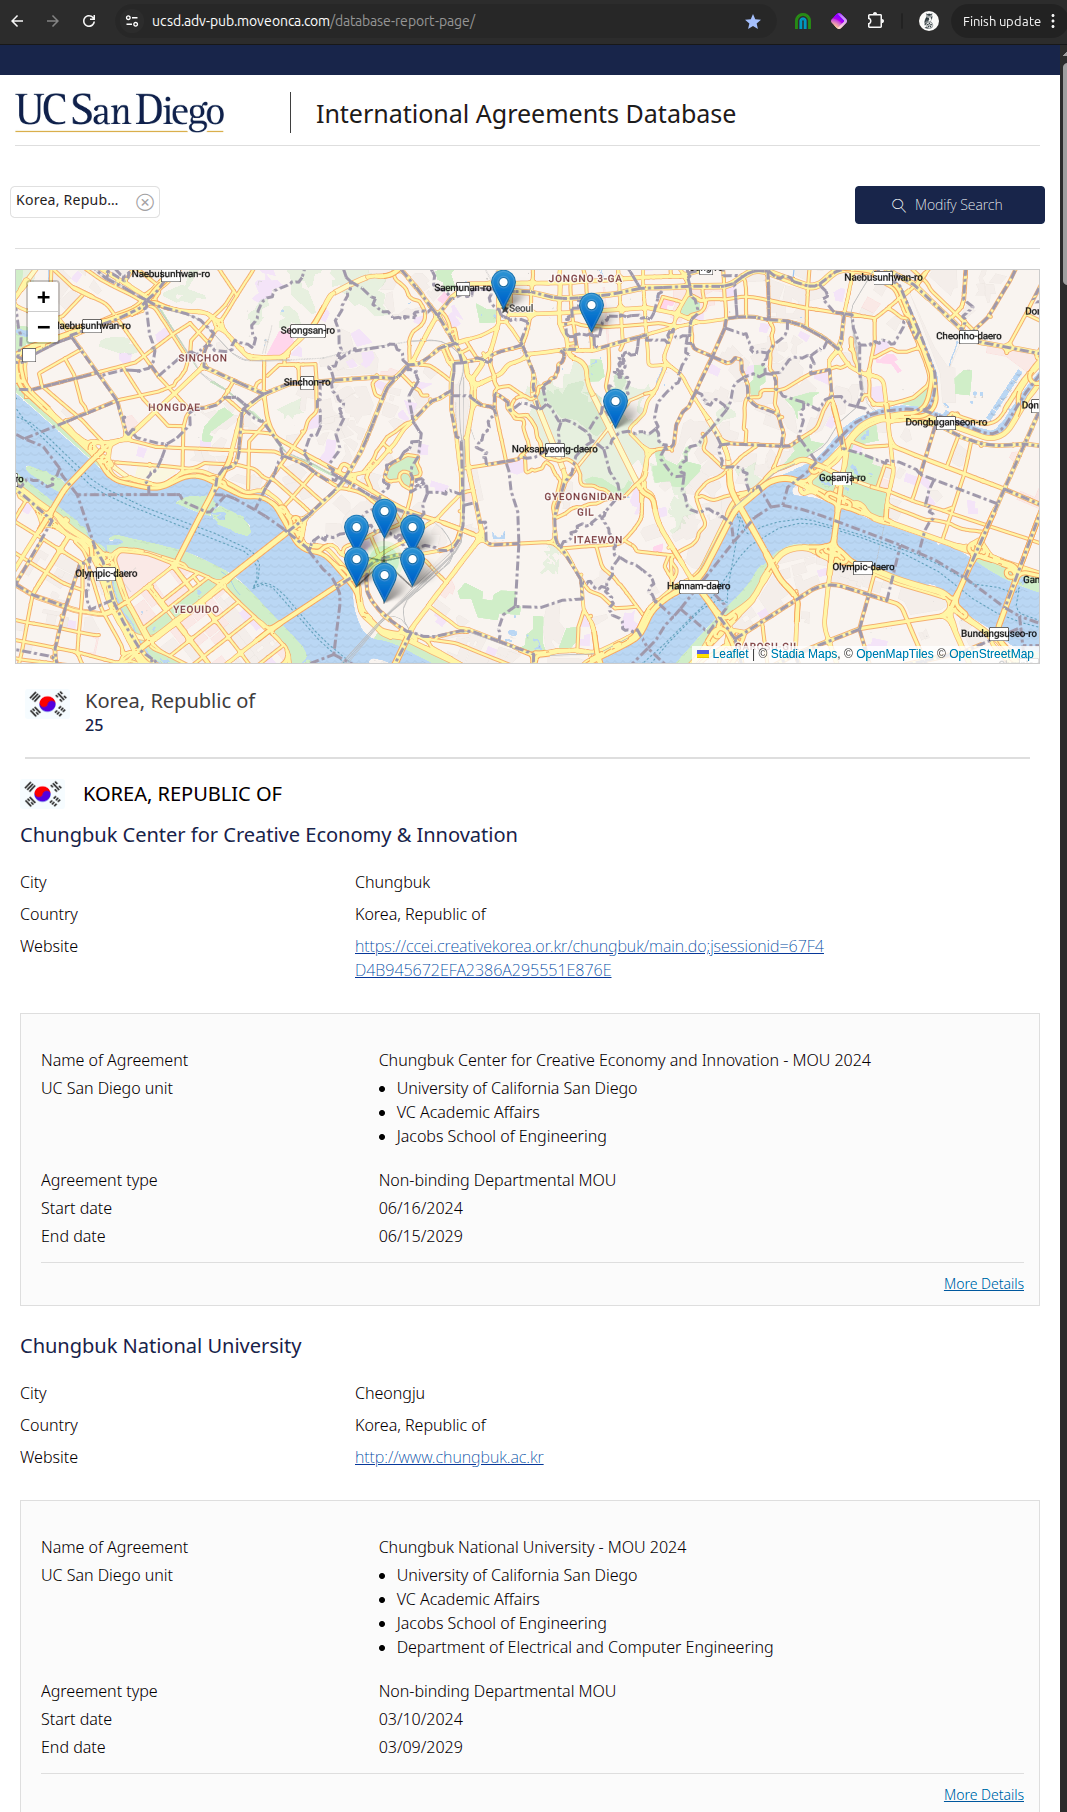Click the Modify Search button
The width and height of the screenshot is (1067, 1812).
coord(950,205)
